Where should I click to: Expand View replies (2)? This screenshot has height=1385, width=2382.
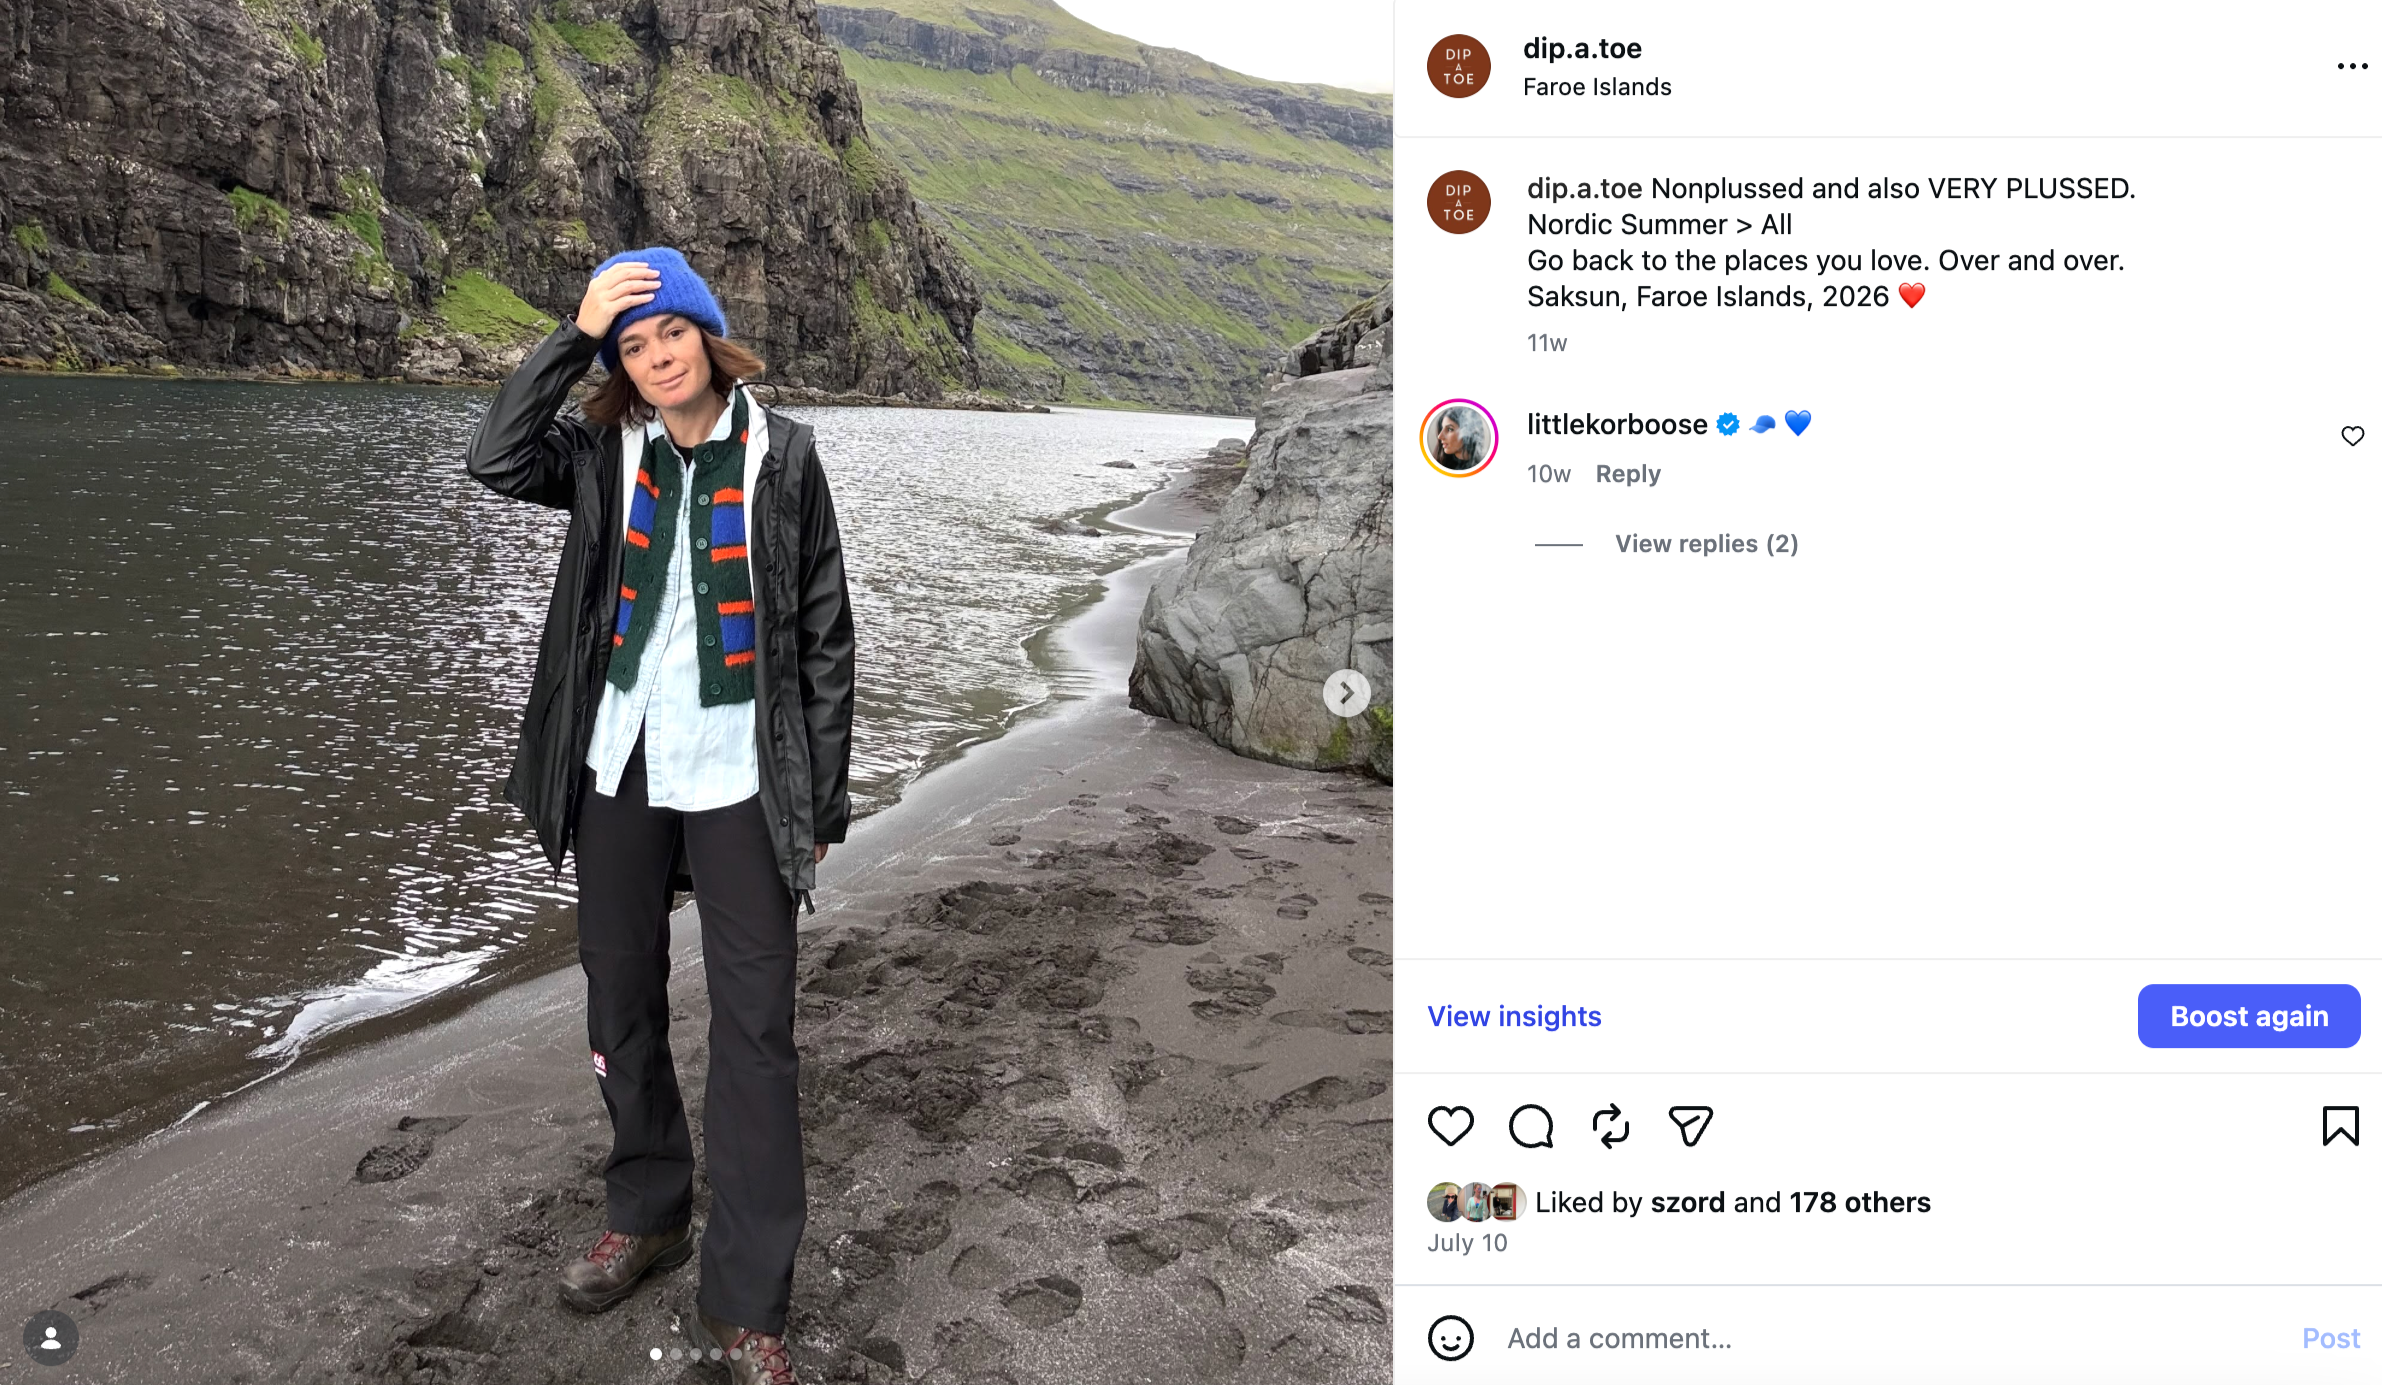[1706, 544]
